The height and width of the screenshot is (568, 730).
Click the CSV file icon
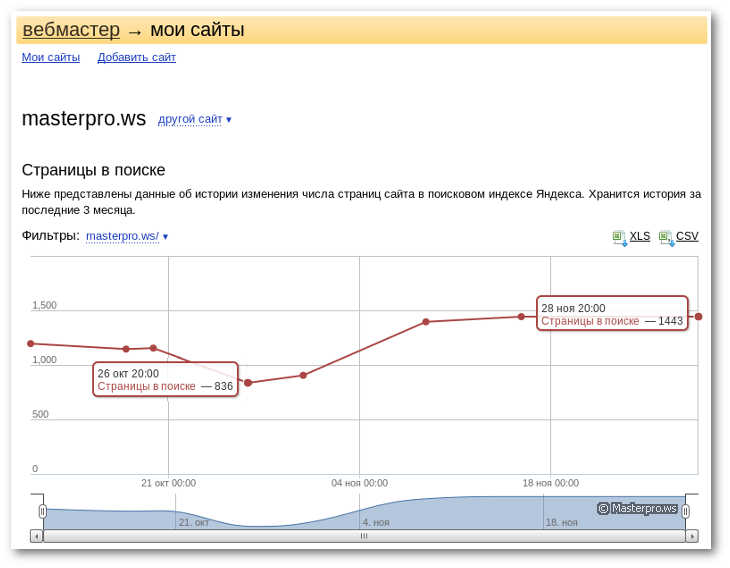(x=666, y=237)
